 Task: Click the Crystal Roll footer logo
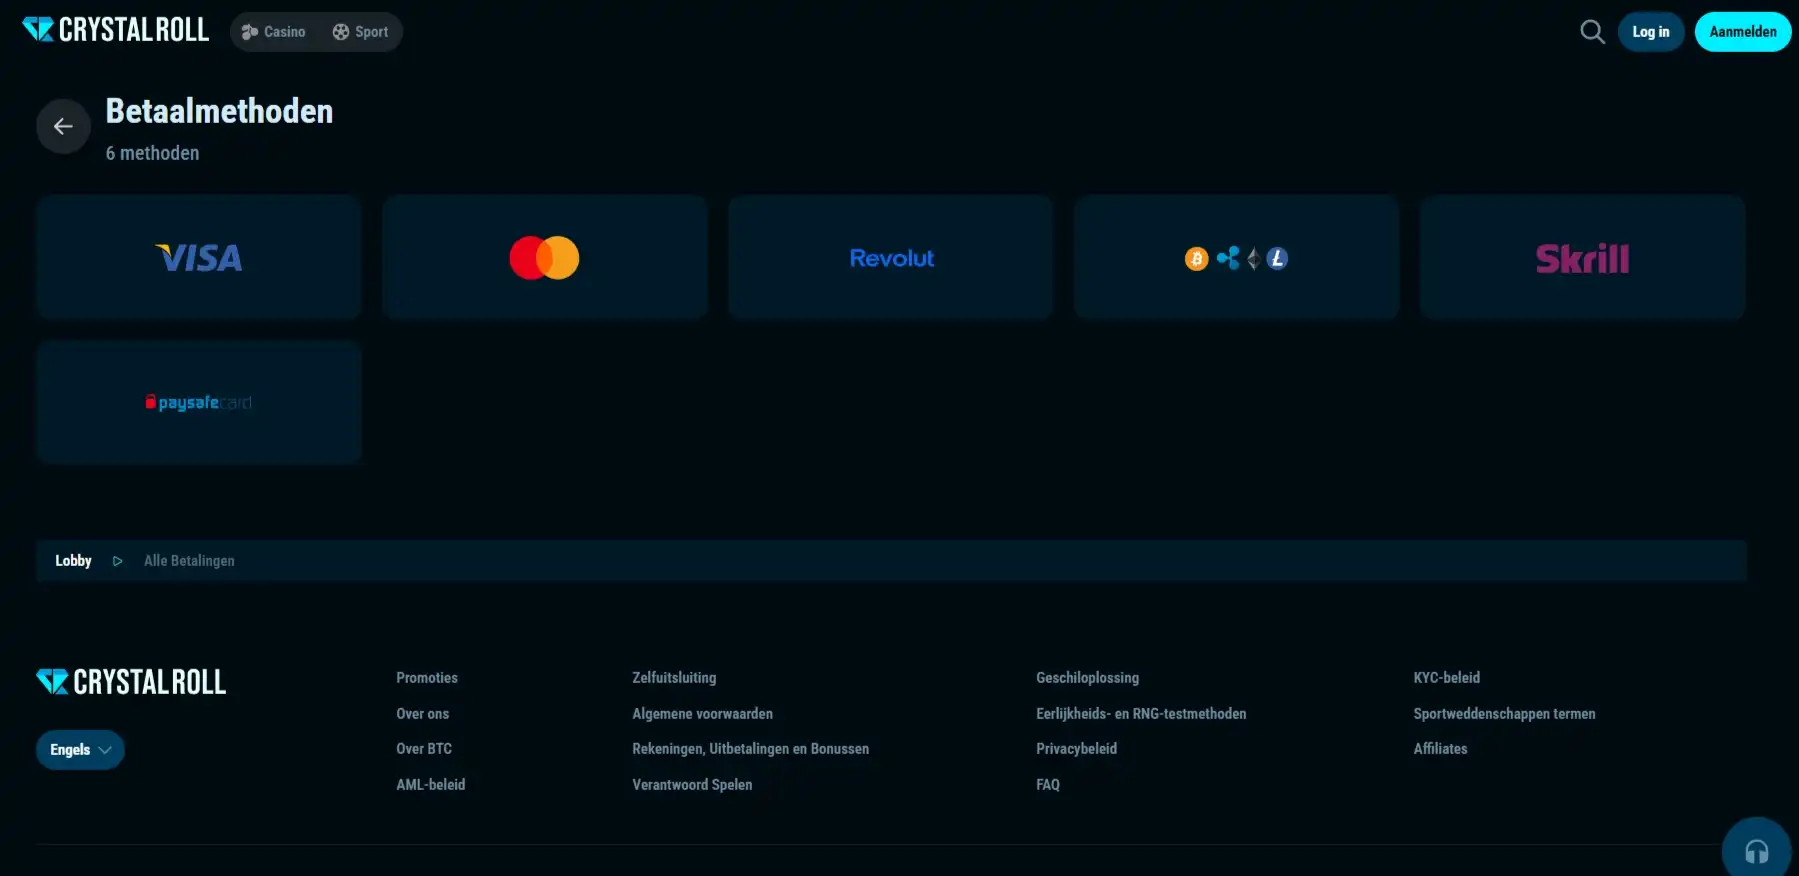(x=131, y=682)
